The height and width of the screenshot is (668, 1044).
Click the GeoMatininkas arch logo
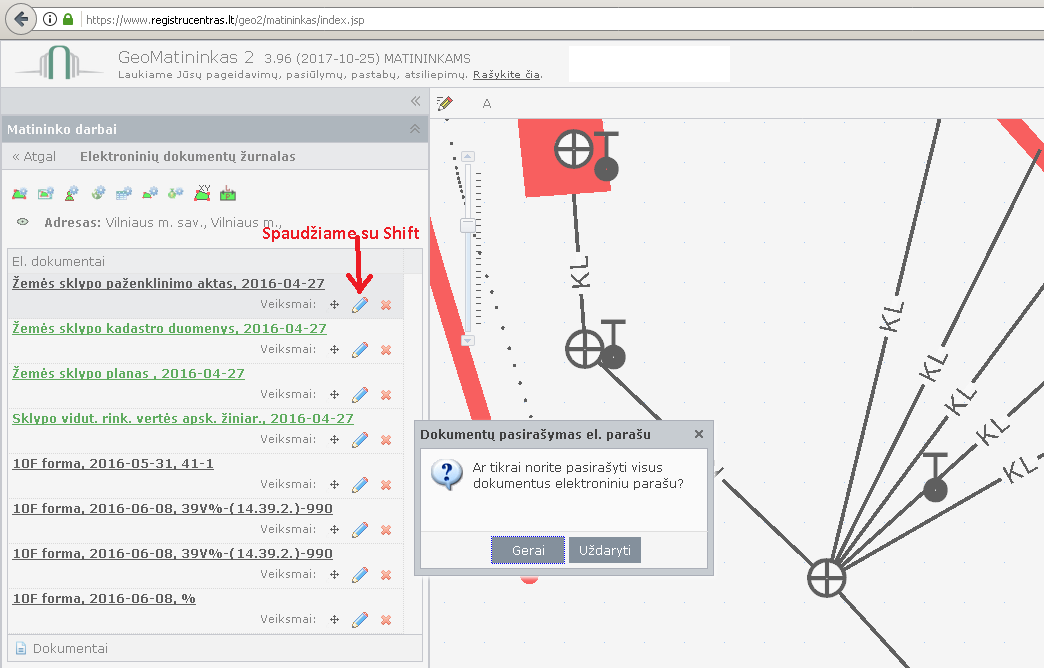(x=59, y=63)
